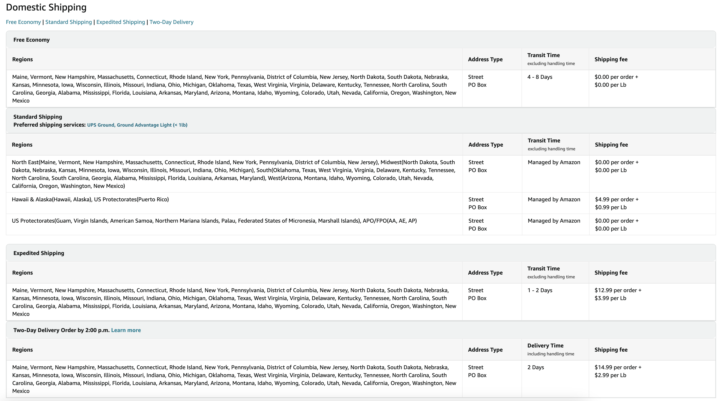Click the $9.99 per order US Protectorates fee
720x401 pixels.
click(617, 220)
